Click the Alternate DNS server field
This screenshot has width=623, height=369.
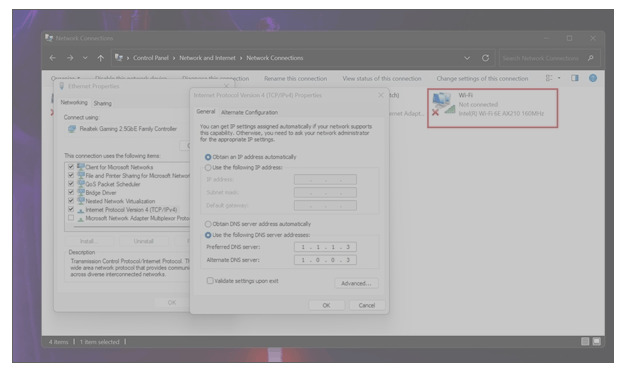(325, 260)
